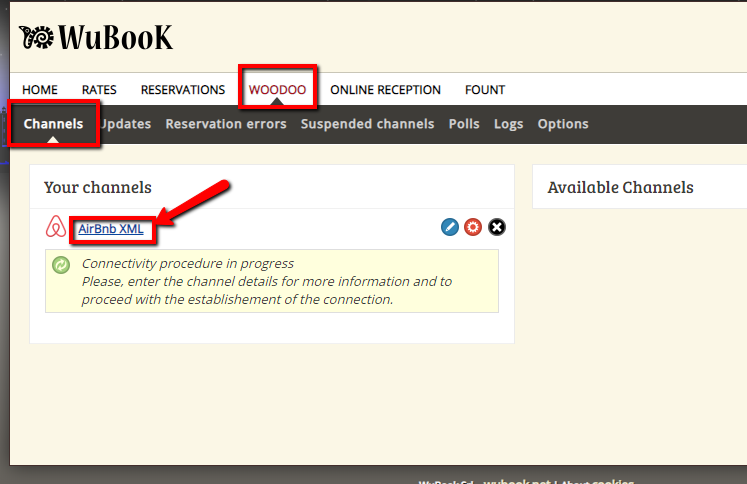Open the FOUNT menu
The height and width of the screenshot is (484, 747).
click(x=485, y=90)
